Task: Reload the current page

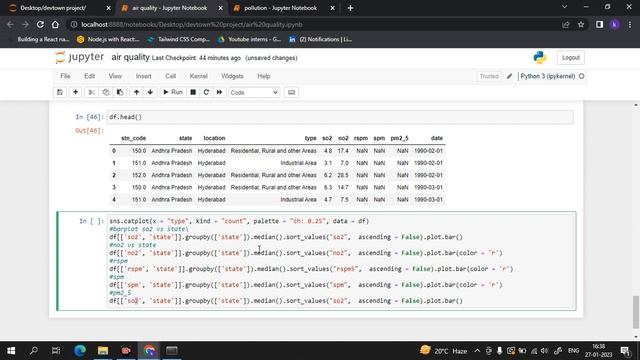Action: pyautogui.click(x=40, y=24)
